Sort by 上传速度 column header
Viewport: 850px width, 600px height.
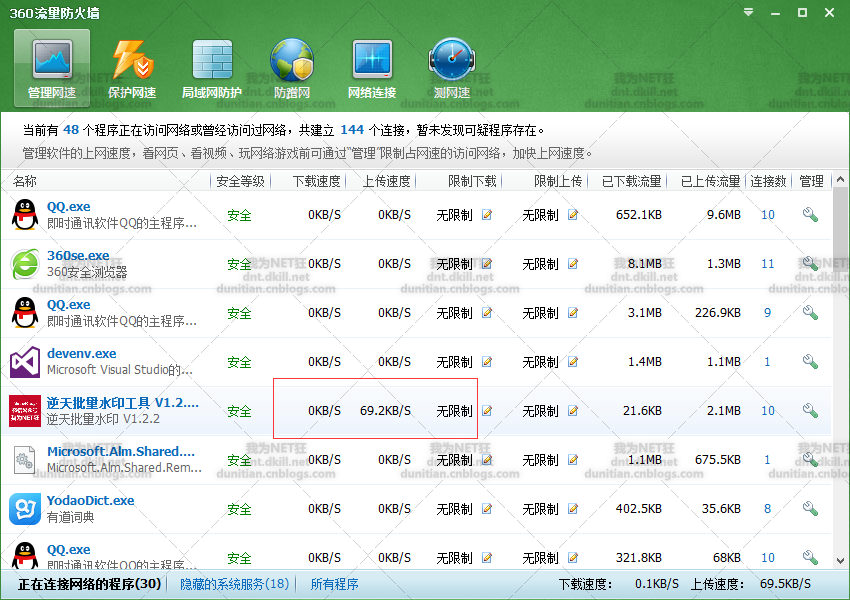pos(387,181)
